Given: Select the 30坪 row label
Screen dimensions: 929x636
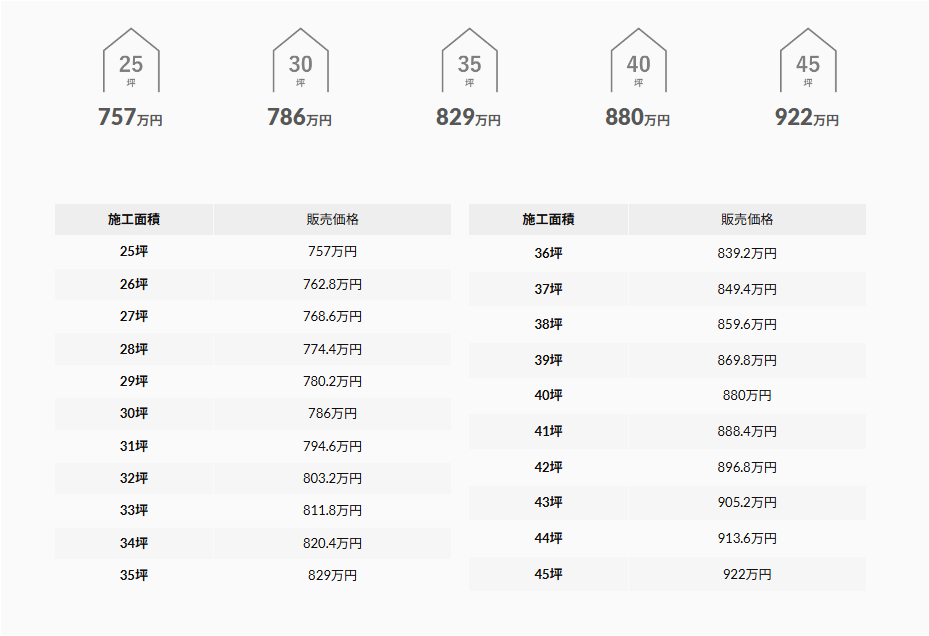Looking at the screenshot, I should (x=134, y=413).
